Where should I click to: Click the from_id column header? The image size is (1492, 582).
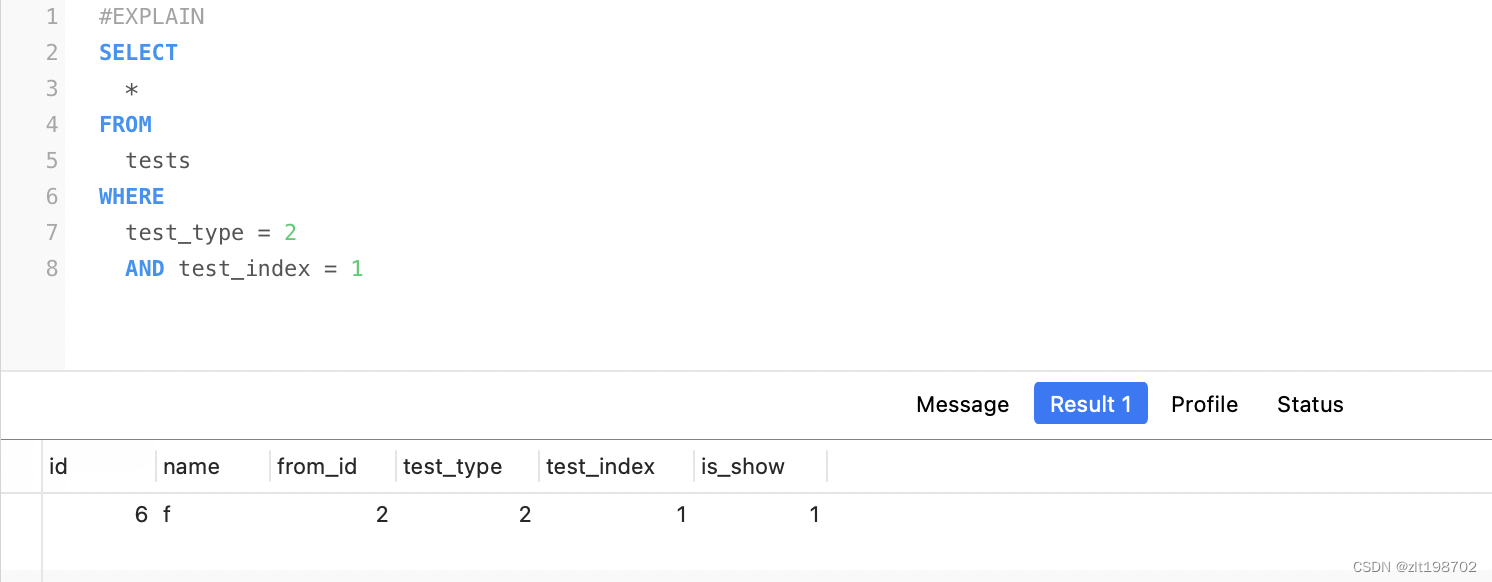pyautogui.click(x=317, y=466)
